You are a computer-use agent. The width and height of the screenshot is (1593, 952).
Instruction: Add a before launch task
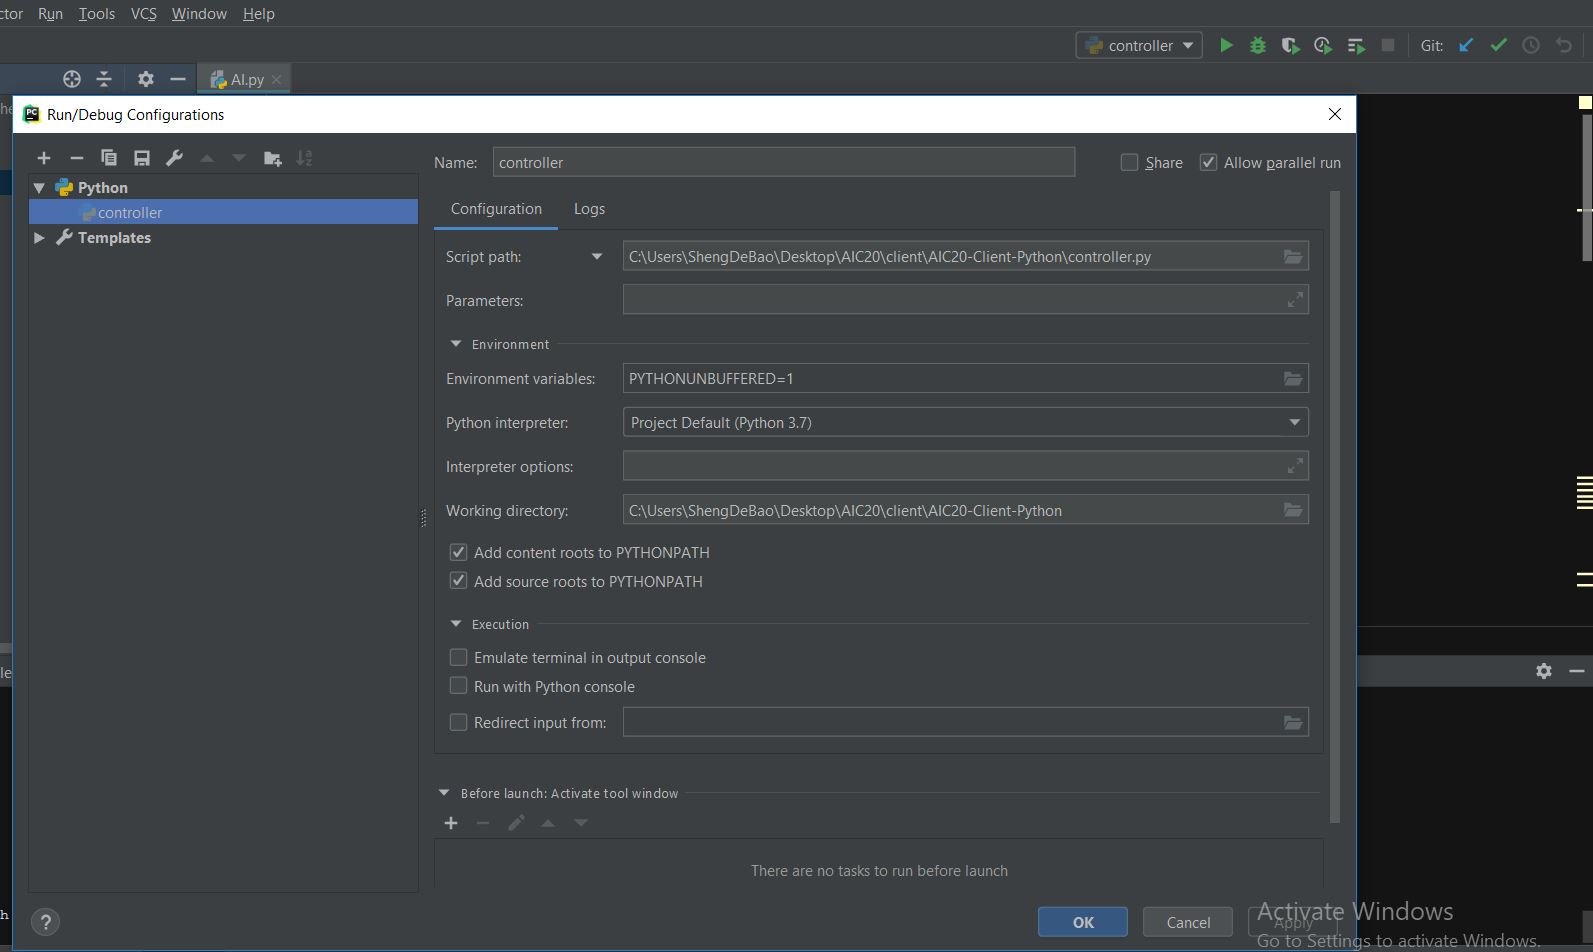451,823
